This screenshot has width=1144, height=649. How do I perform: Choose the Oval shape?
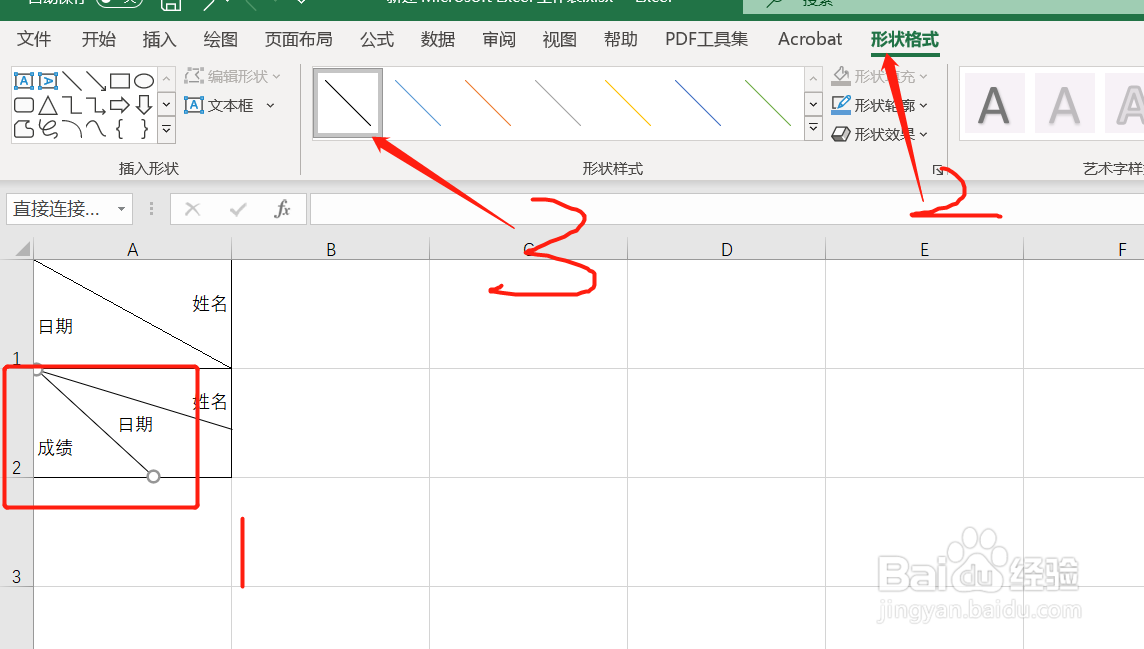(x=144, y=81)
